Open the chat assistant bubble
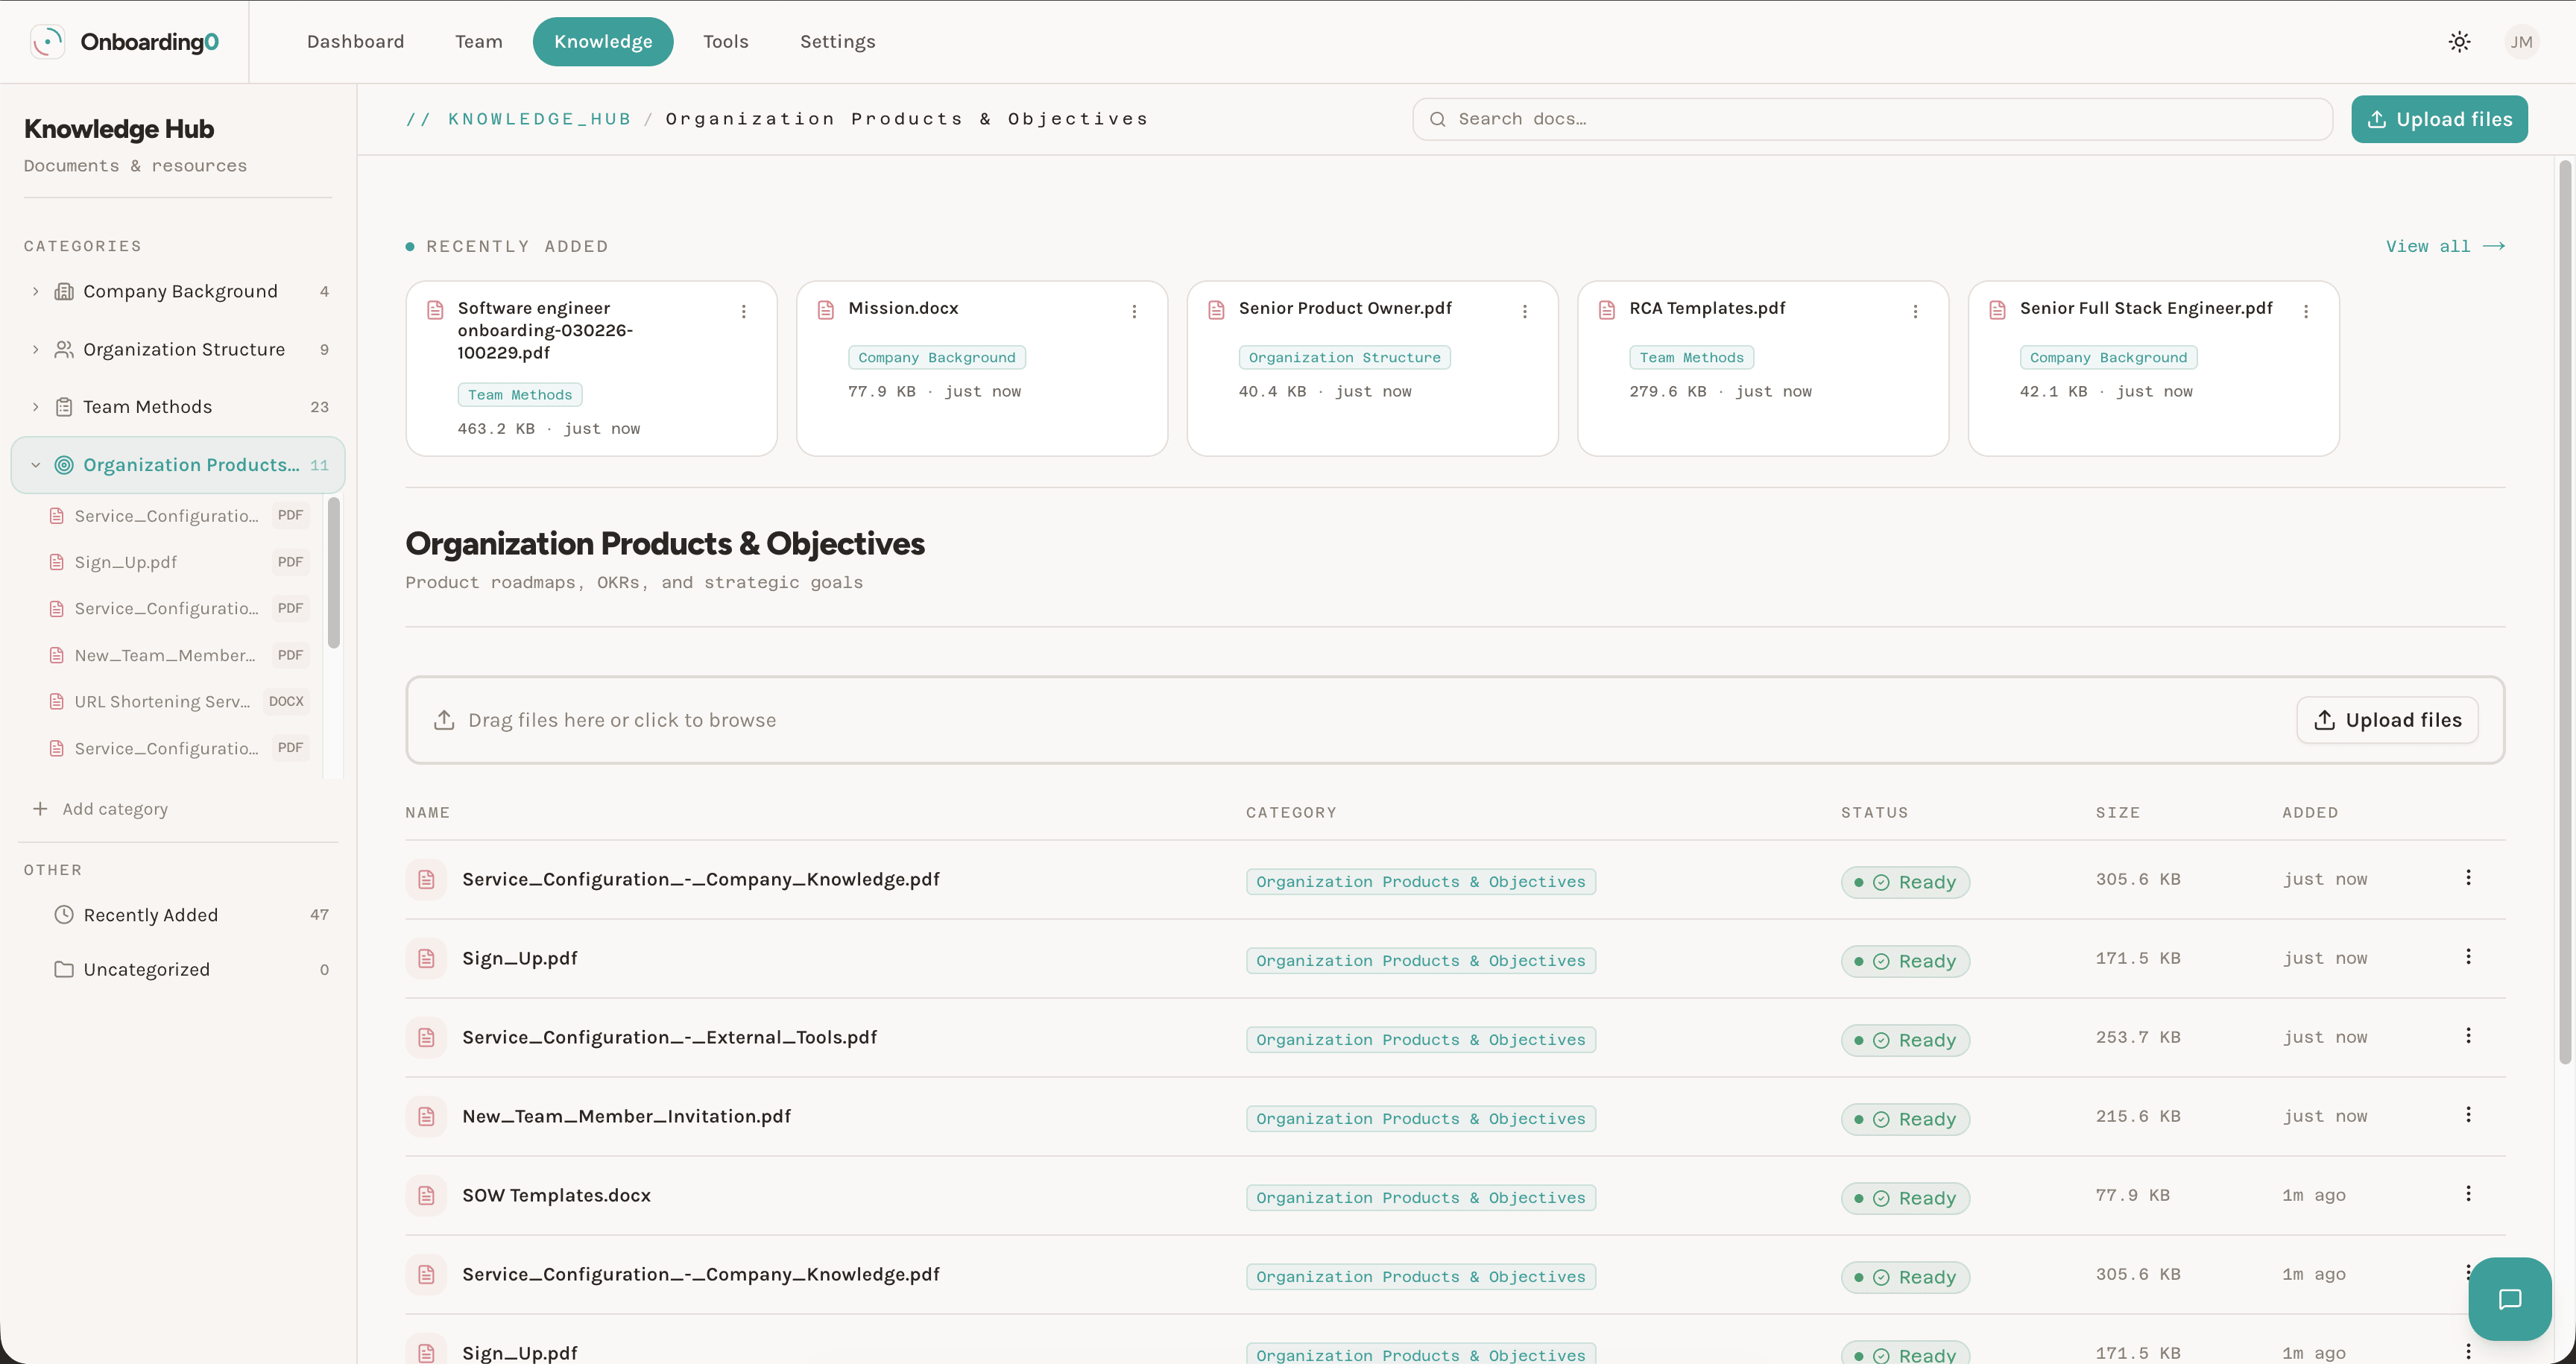Viewport: 2576px width, 1364px height. point(2509,1299)
